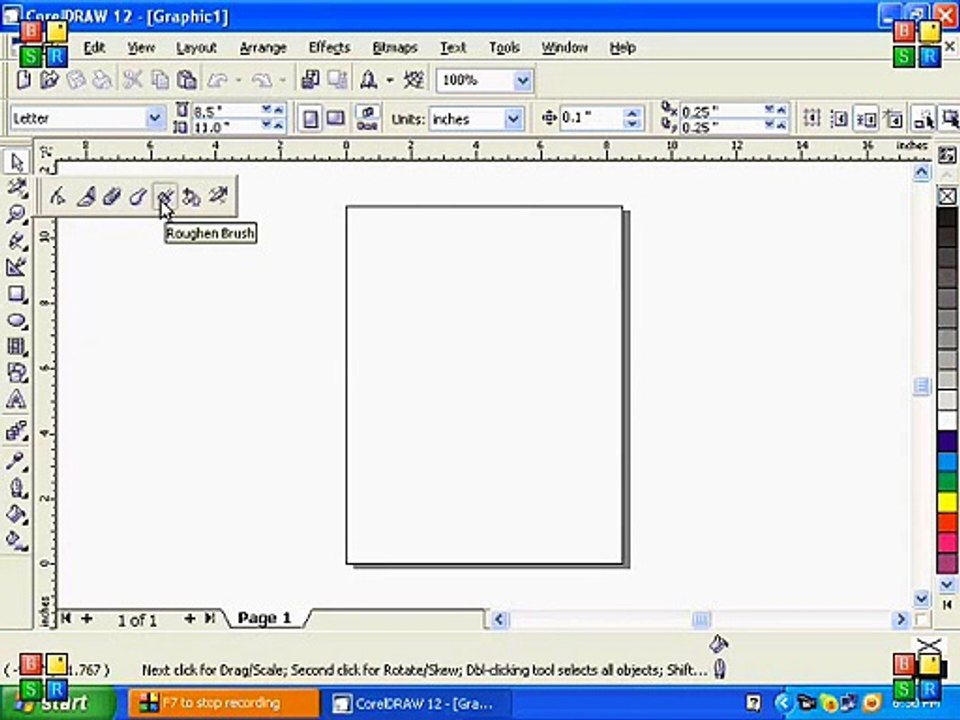
Task: Select the Ellipse tool
Action: pyautogui.click(x=17, y=320)
